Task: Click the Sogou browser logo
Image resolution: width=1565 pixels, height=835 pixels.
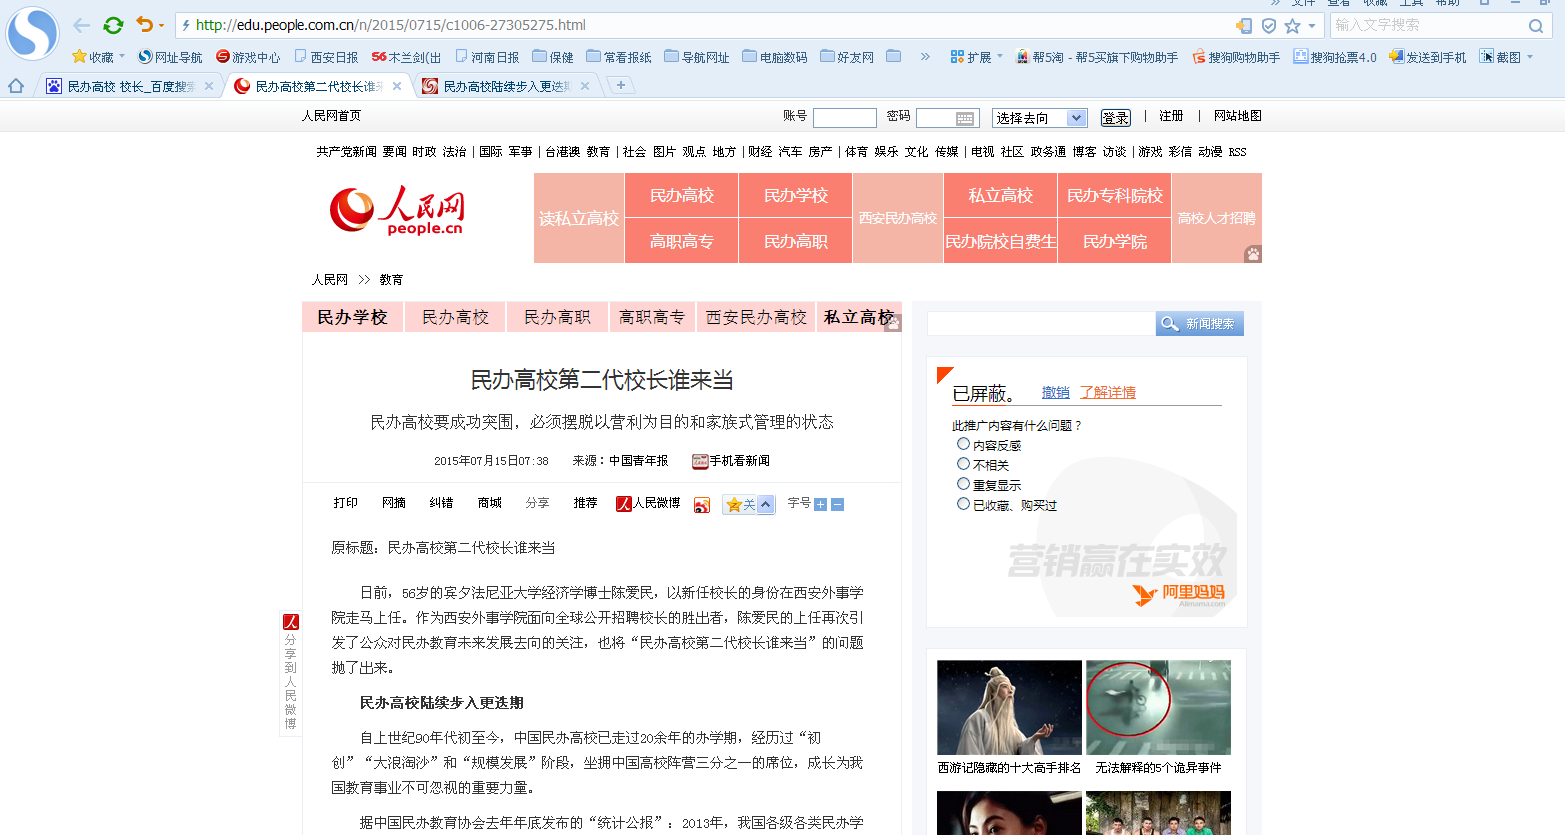Action: [x=33, y=32]
